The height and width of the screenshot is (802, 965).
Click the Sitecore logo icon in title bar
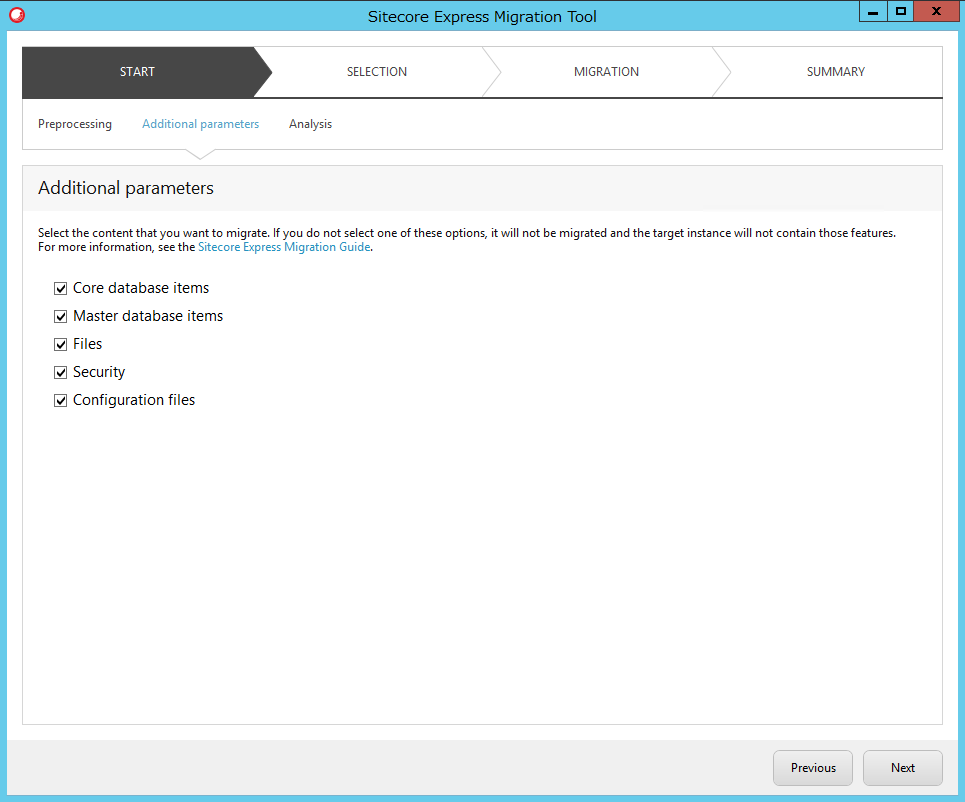point(17,15)
